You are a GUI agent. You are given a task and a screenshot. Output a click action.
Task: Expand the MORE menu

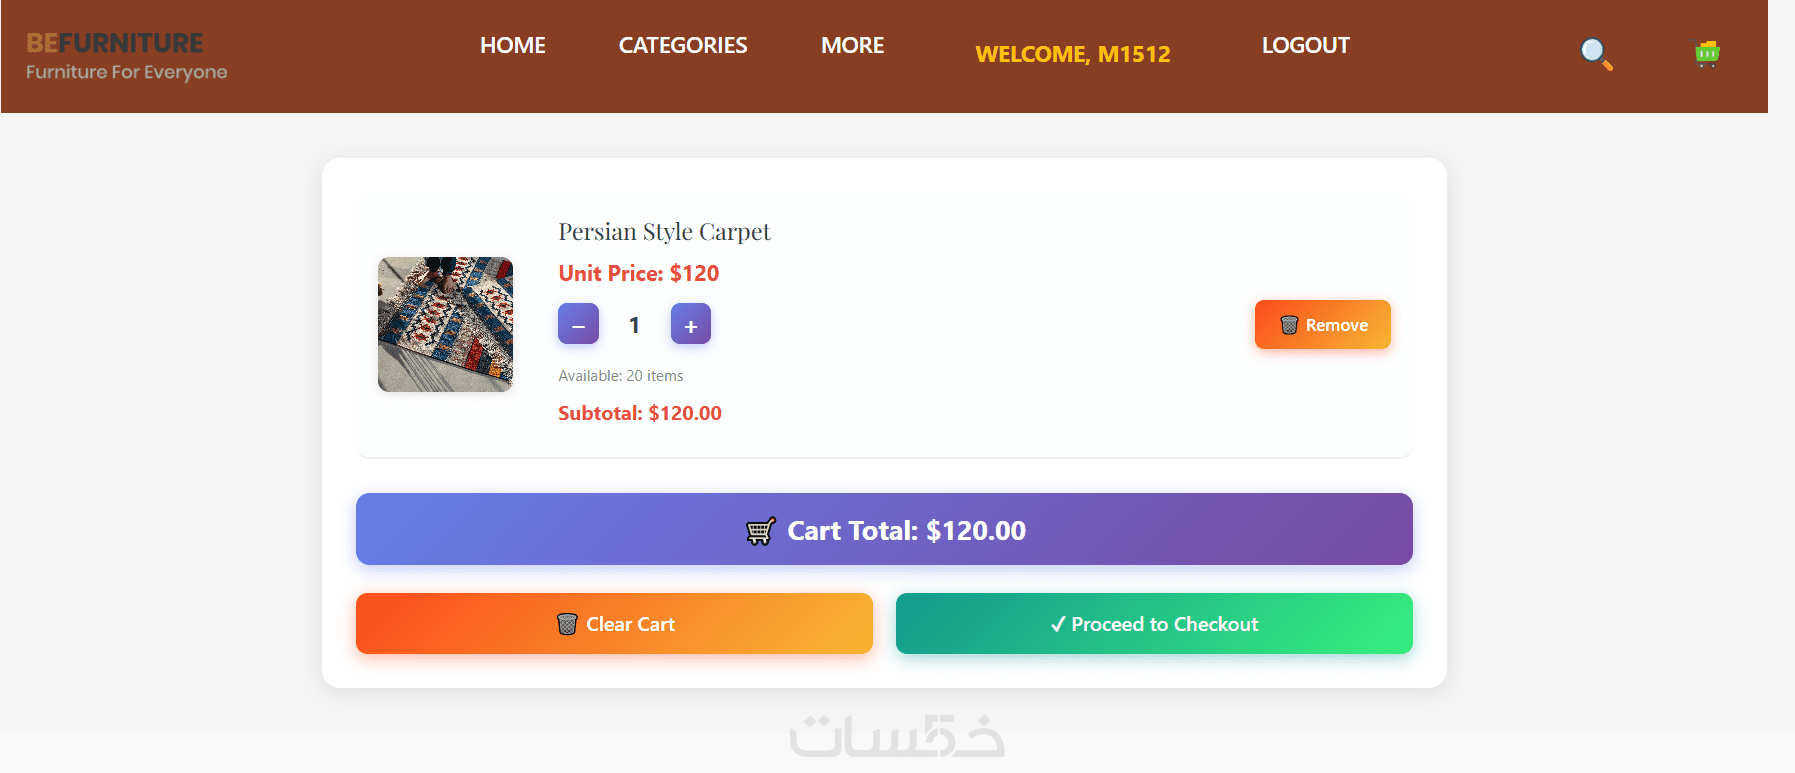point(852,45)
